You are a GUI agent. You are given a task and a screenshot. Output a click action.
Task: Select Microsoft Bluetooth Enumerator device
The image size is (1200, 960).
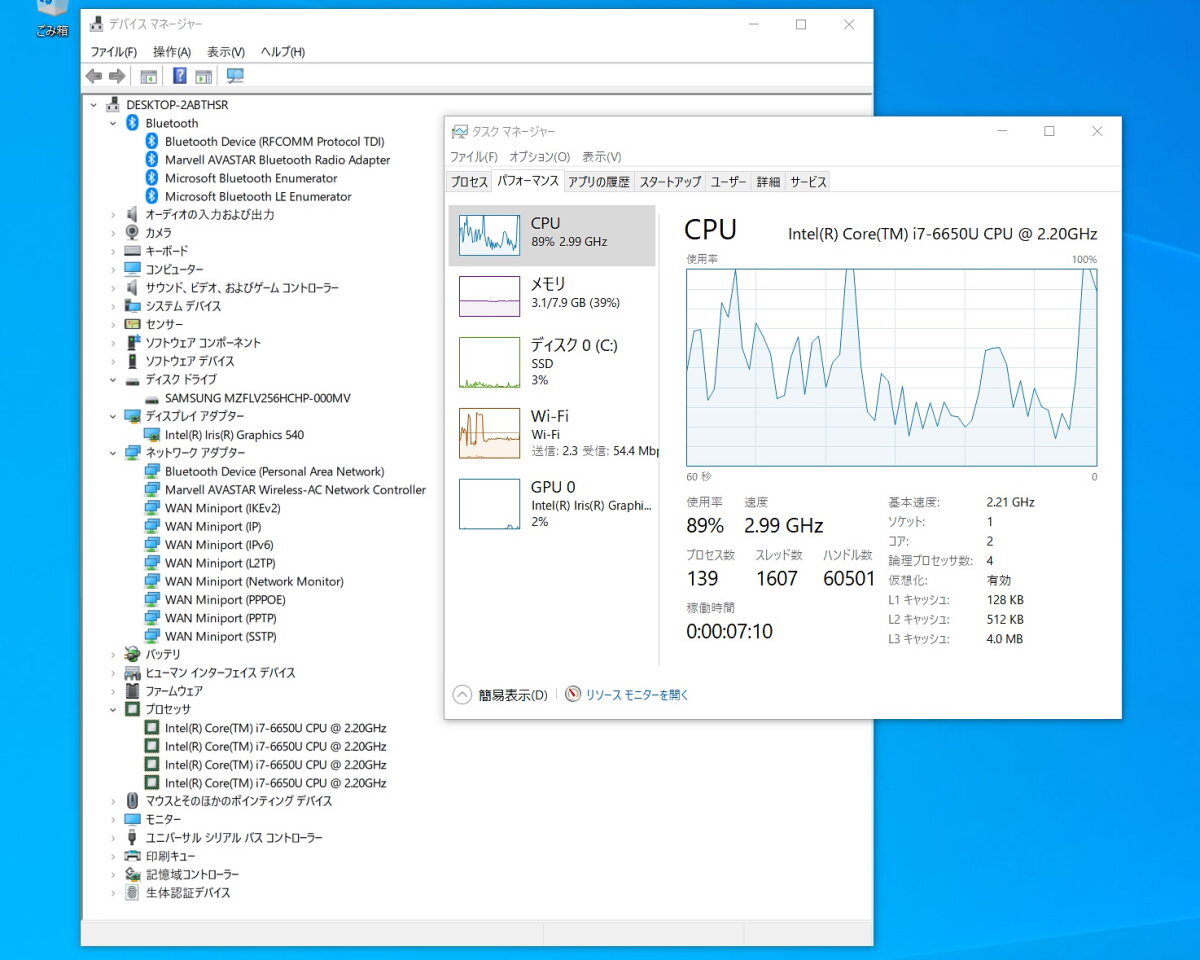[251, 178]
